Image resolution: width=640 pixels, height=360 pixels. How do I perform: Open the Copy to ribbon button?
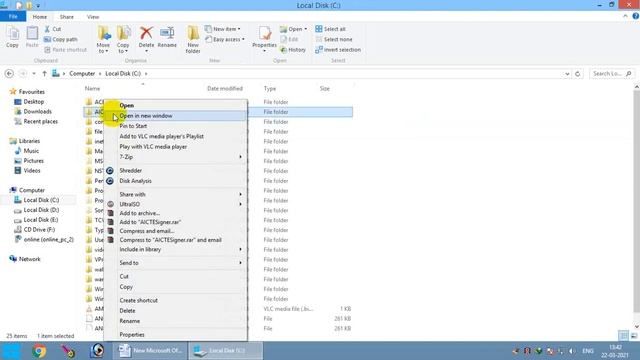(123, 39)
